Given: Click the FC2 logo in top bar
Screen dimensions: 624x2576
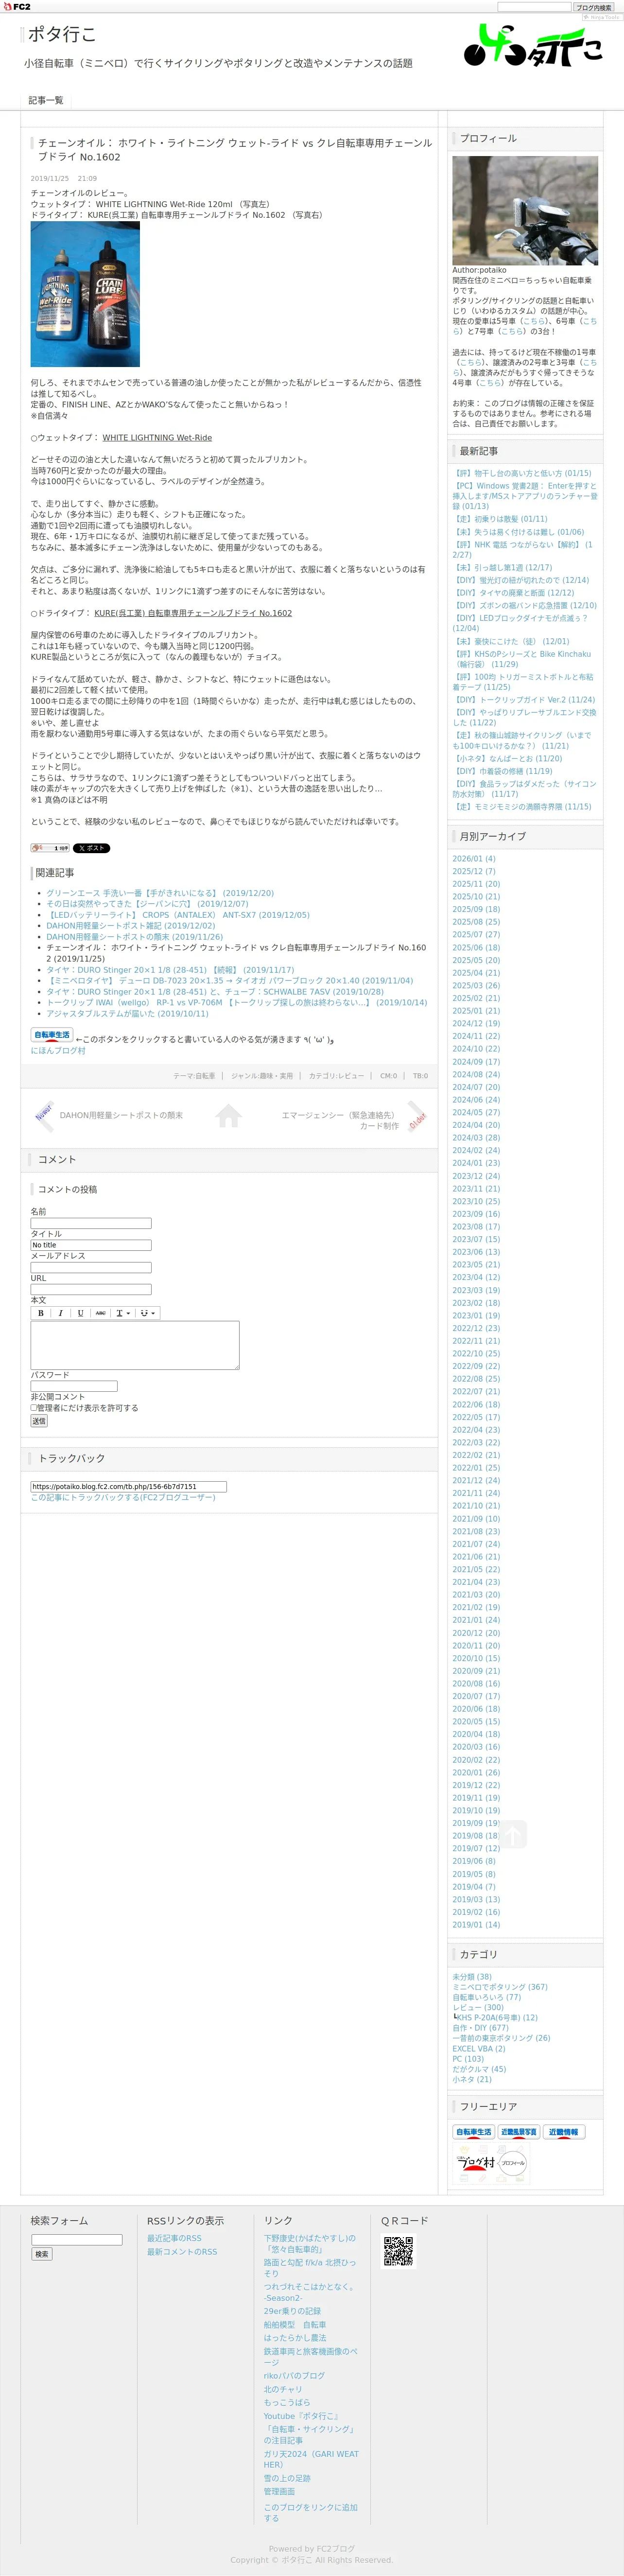Looking at the screenshot, I should (x=17, y=6).
